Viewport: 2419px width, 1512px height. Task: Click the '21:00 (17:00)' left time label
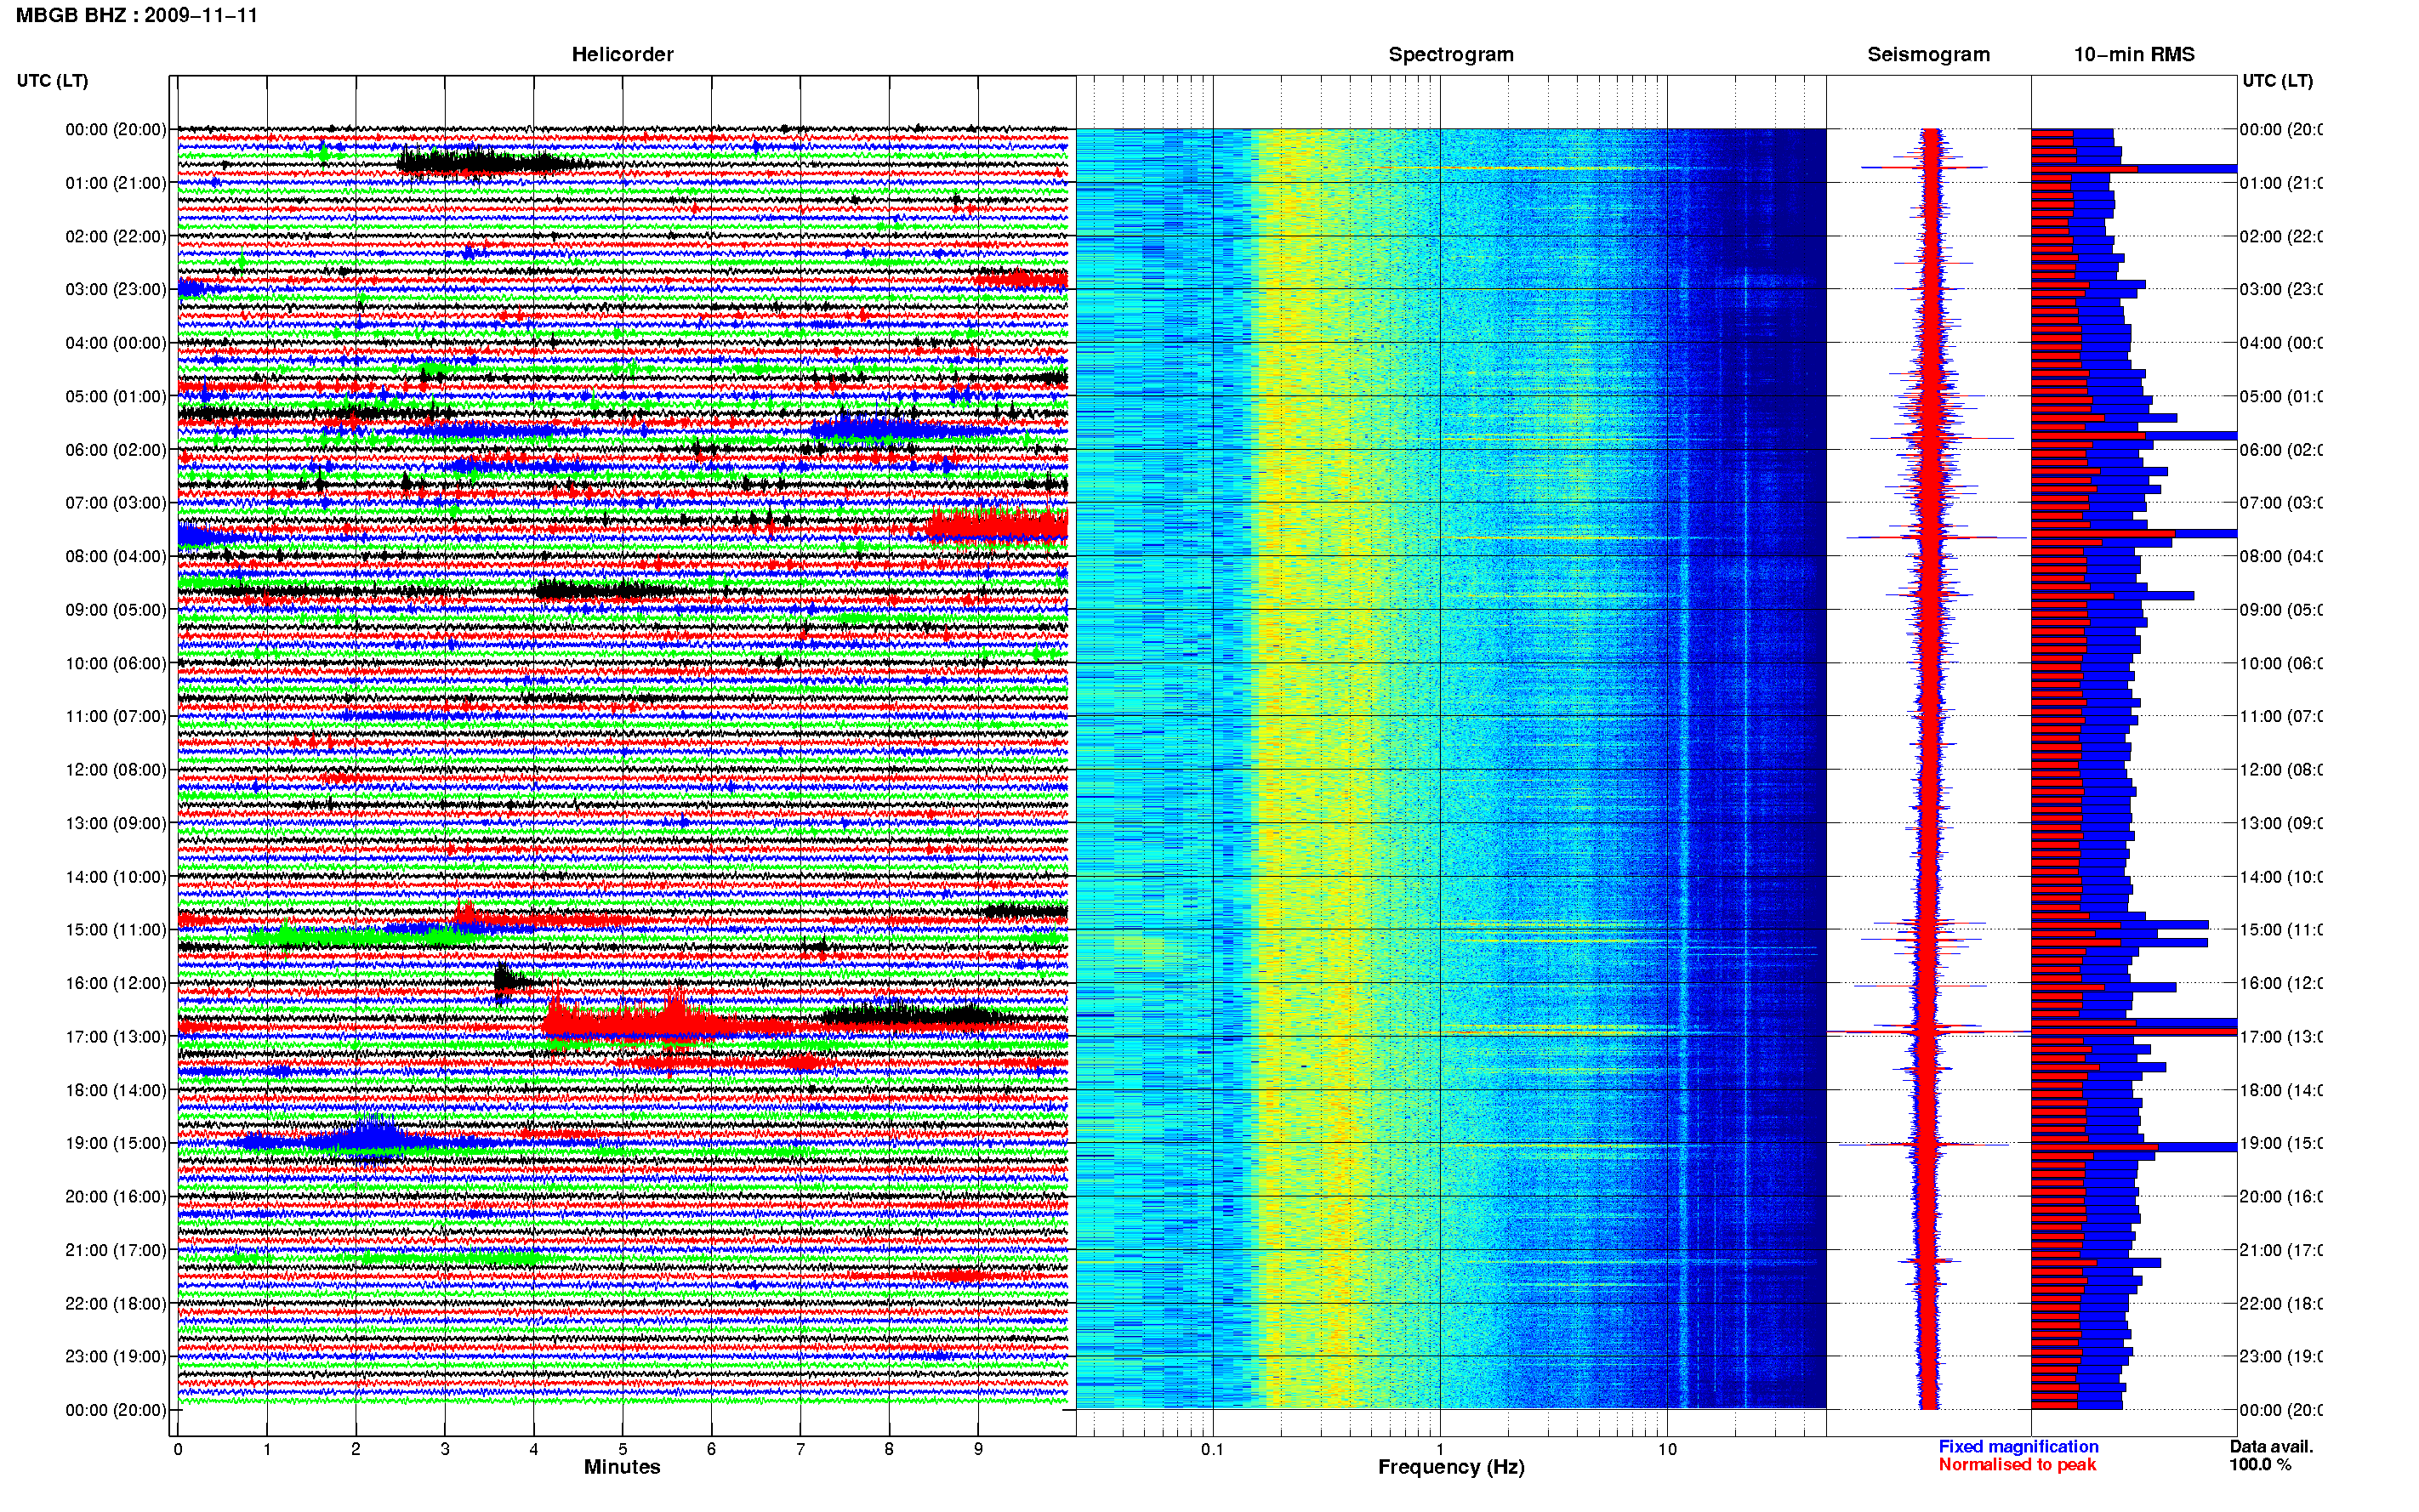point(116,1249)
